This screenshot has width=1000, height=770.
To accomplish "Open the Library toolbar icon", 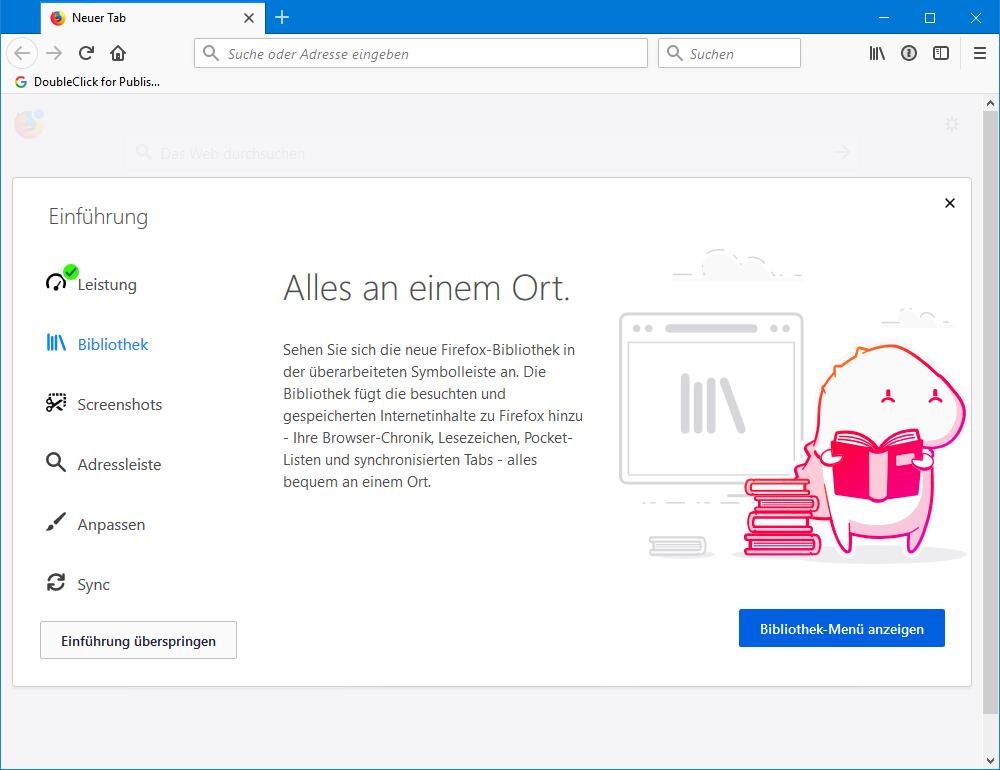I will point(877,54).
